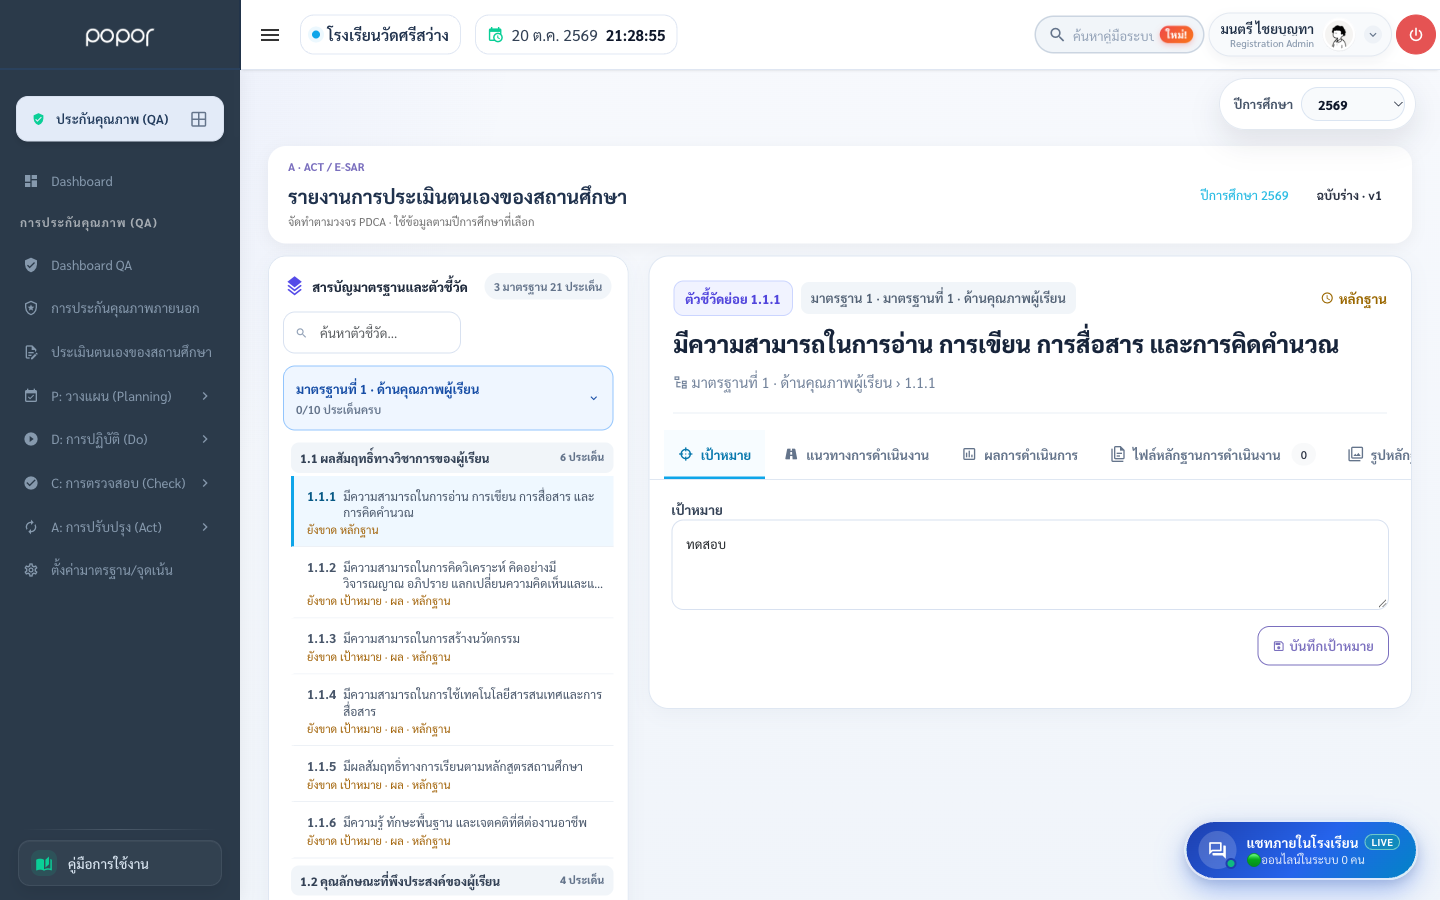Click the ฉบับร่าง · v1 label
The width and height of the screenshot is (1440, 900).
[1349, 195]
